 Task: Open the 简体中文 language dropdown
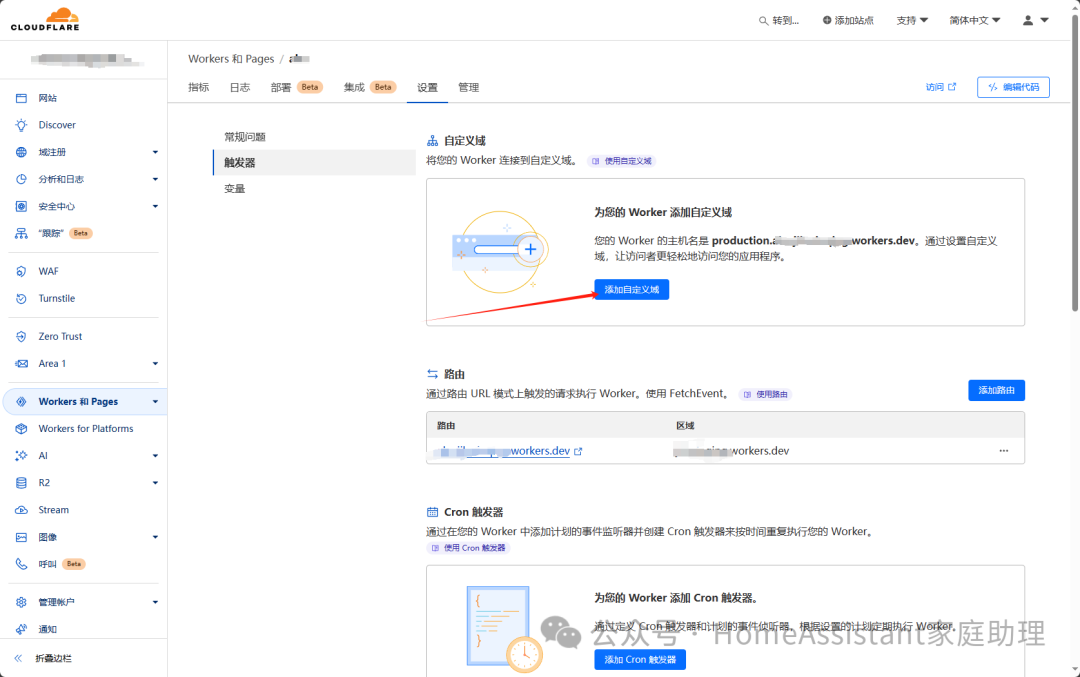[975, 21]
